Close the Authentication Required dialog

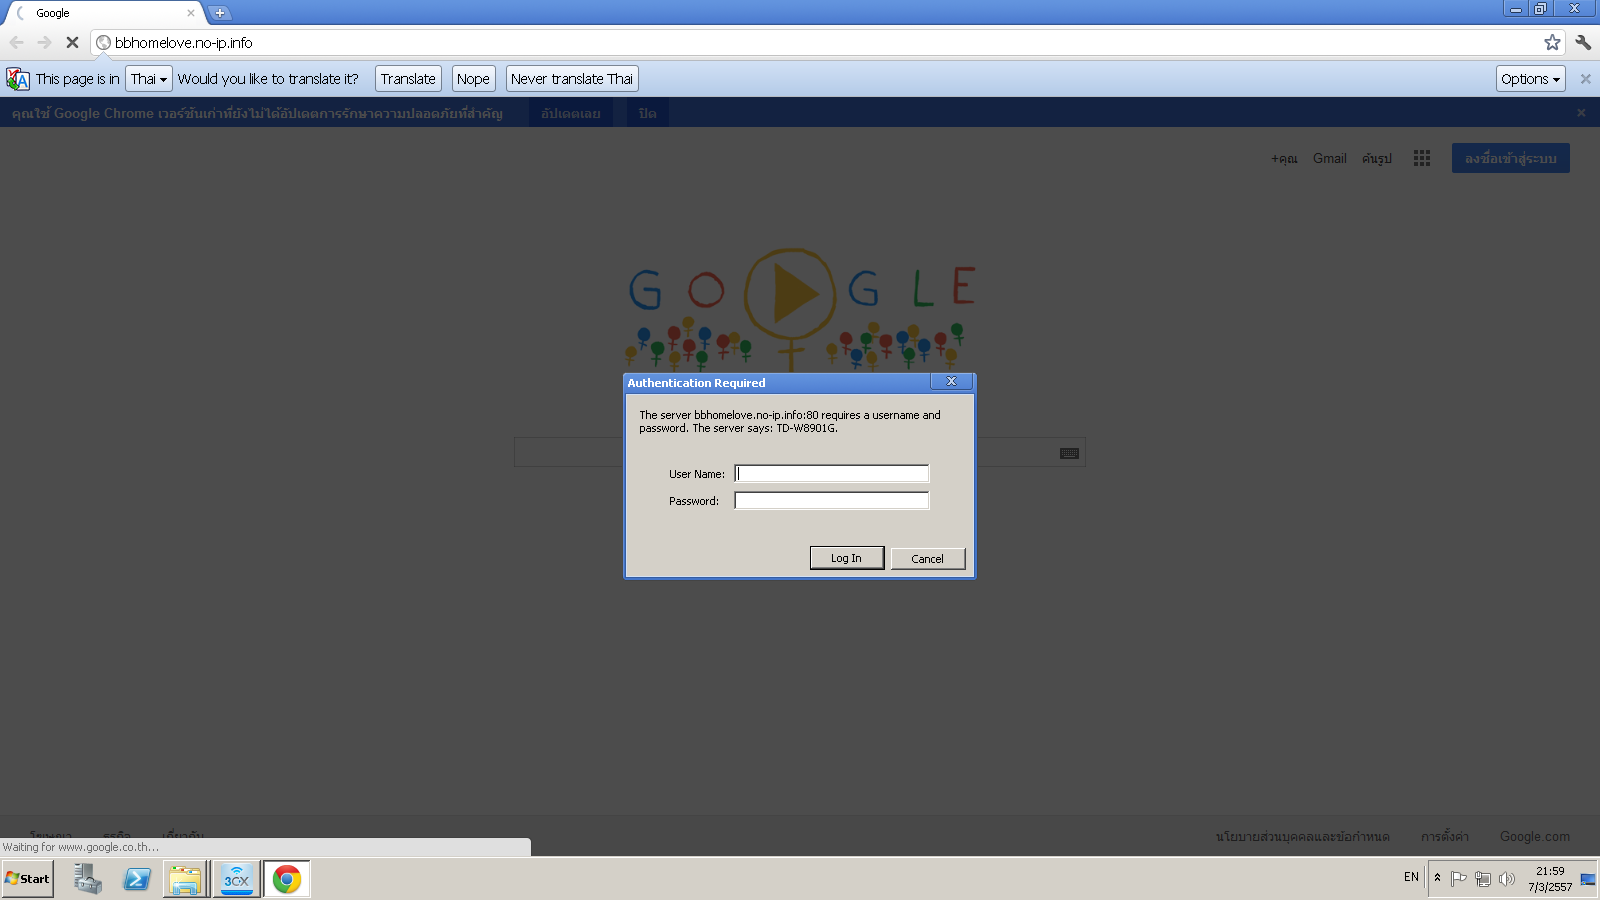point(951,381)
